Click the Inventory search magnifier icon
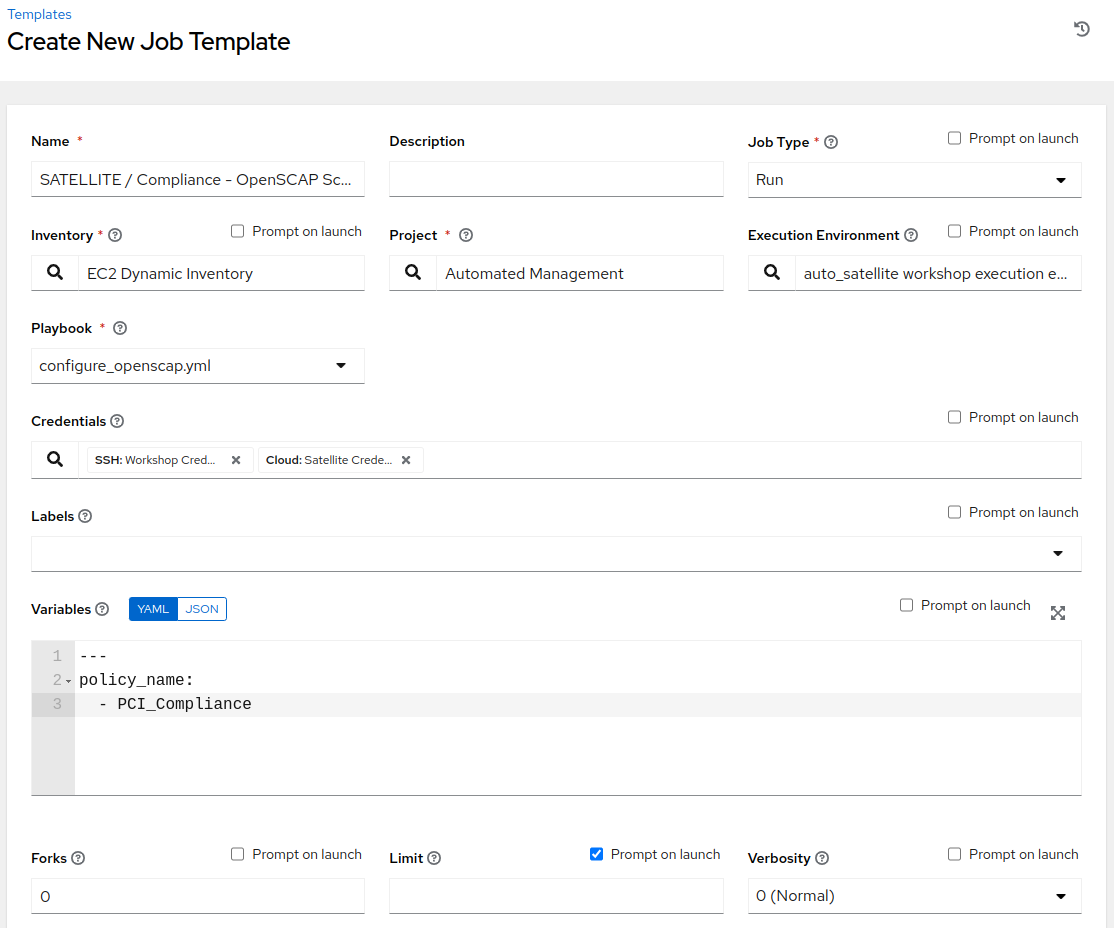1114x928 pixels. 55,273
